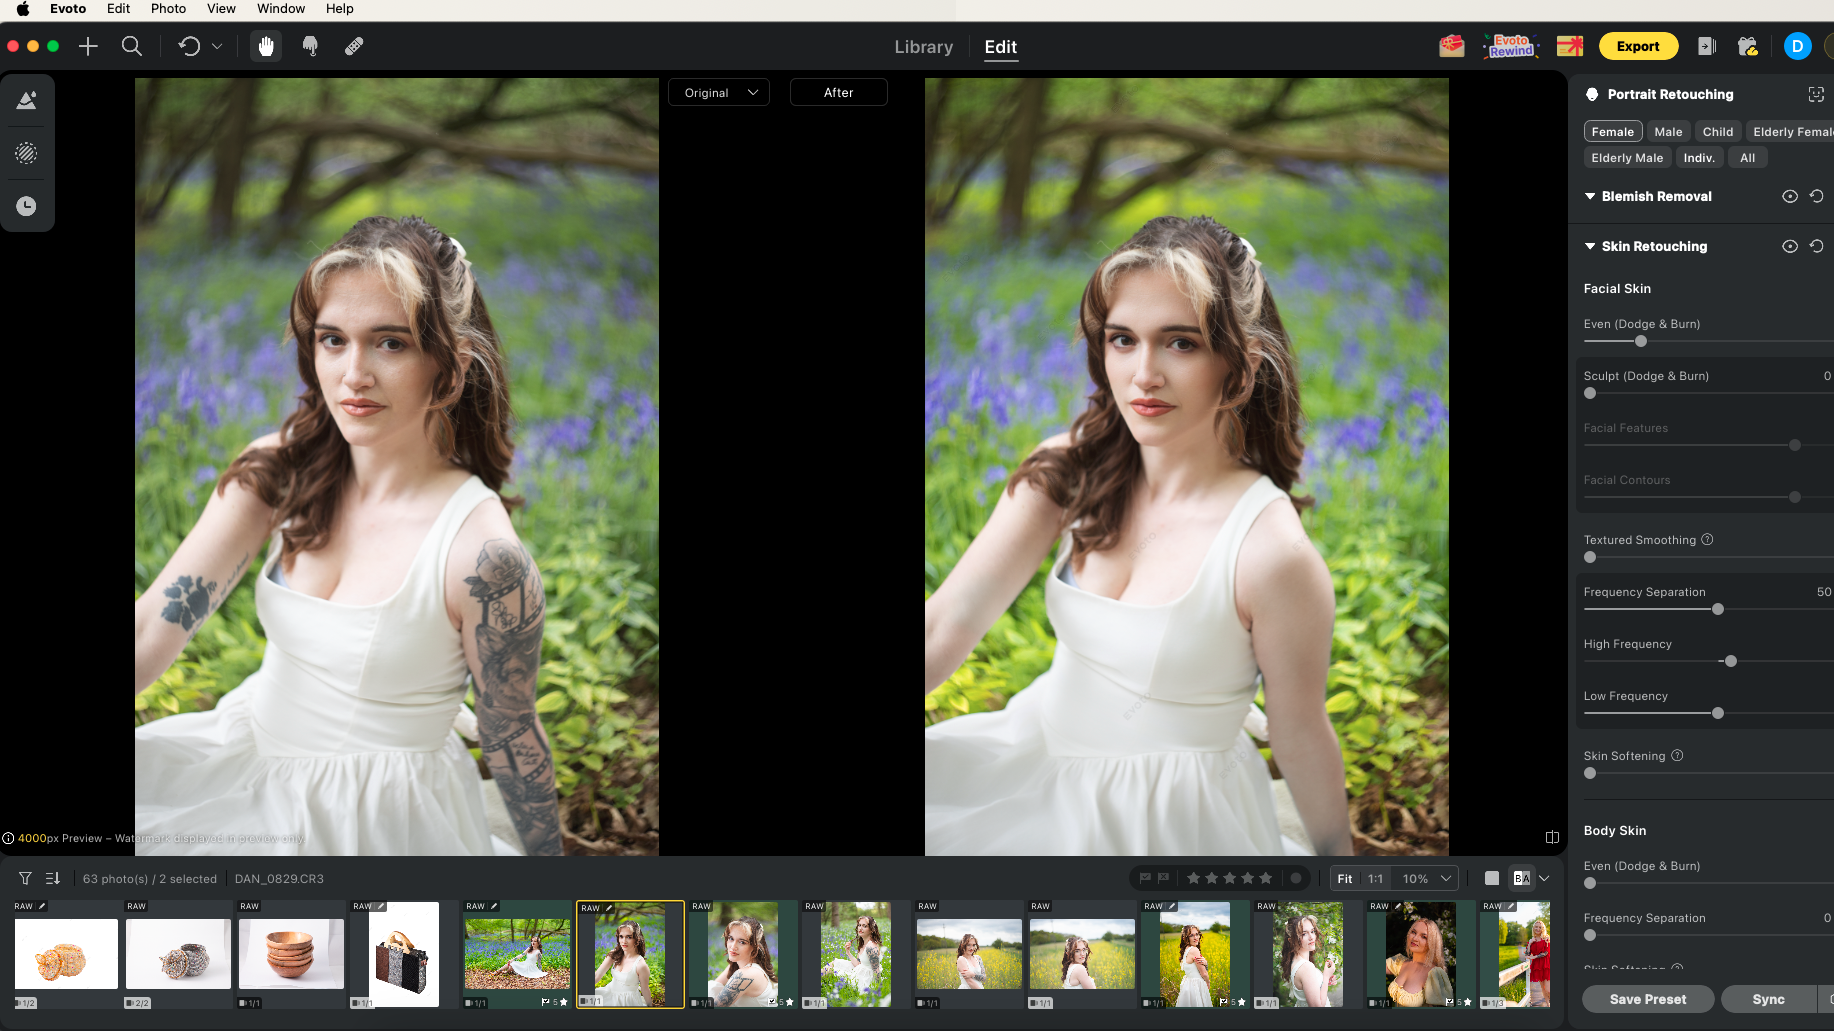Enable the Before/After BA compare toggle
Screen dimensions: 1834x1031
(x=1521, y=878)
